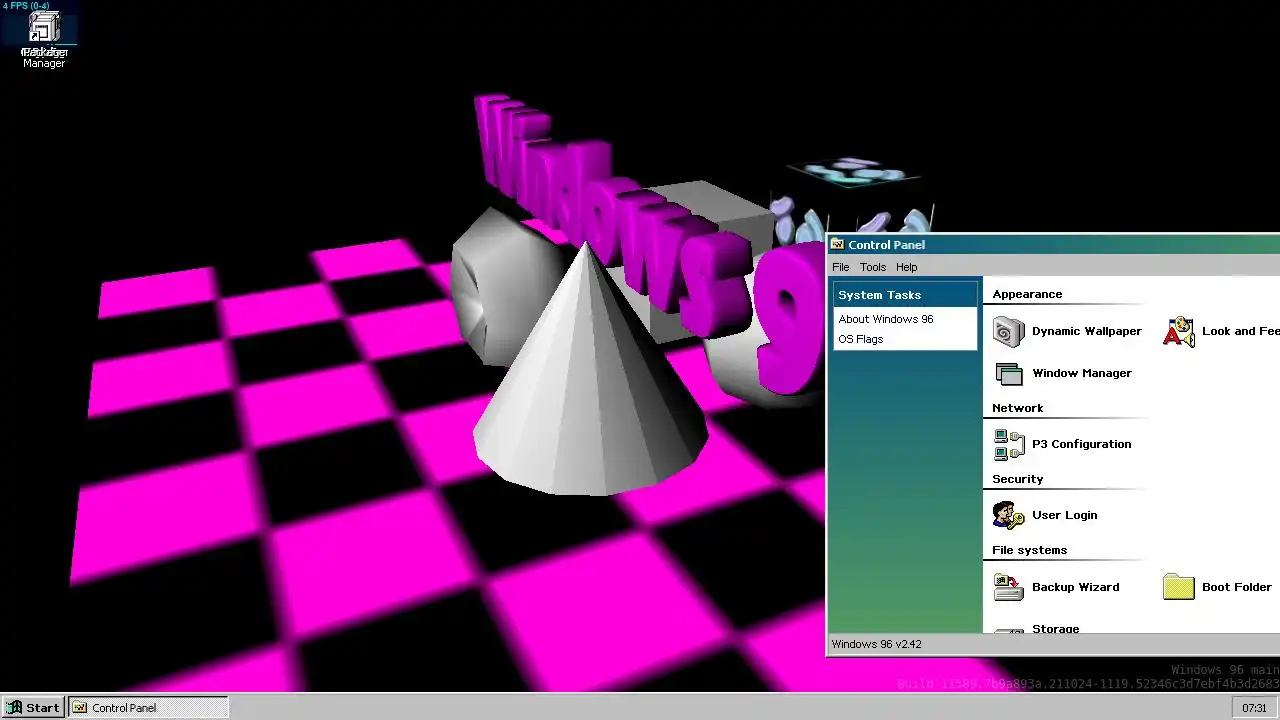This screenshot has height=720, width=1280.
Task: Open OS Flags system task
Action: pyautogui.click(x=861, y=339)
